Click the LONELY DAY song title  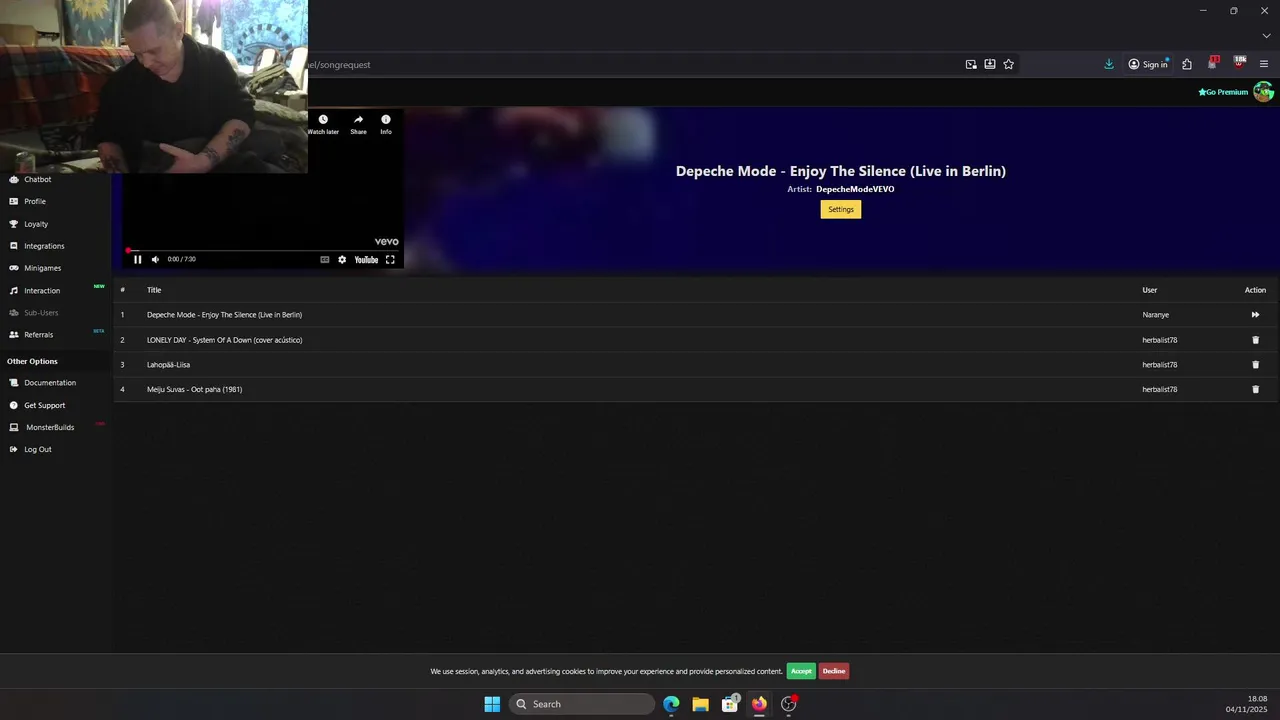(x=224, y=340)
